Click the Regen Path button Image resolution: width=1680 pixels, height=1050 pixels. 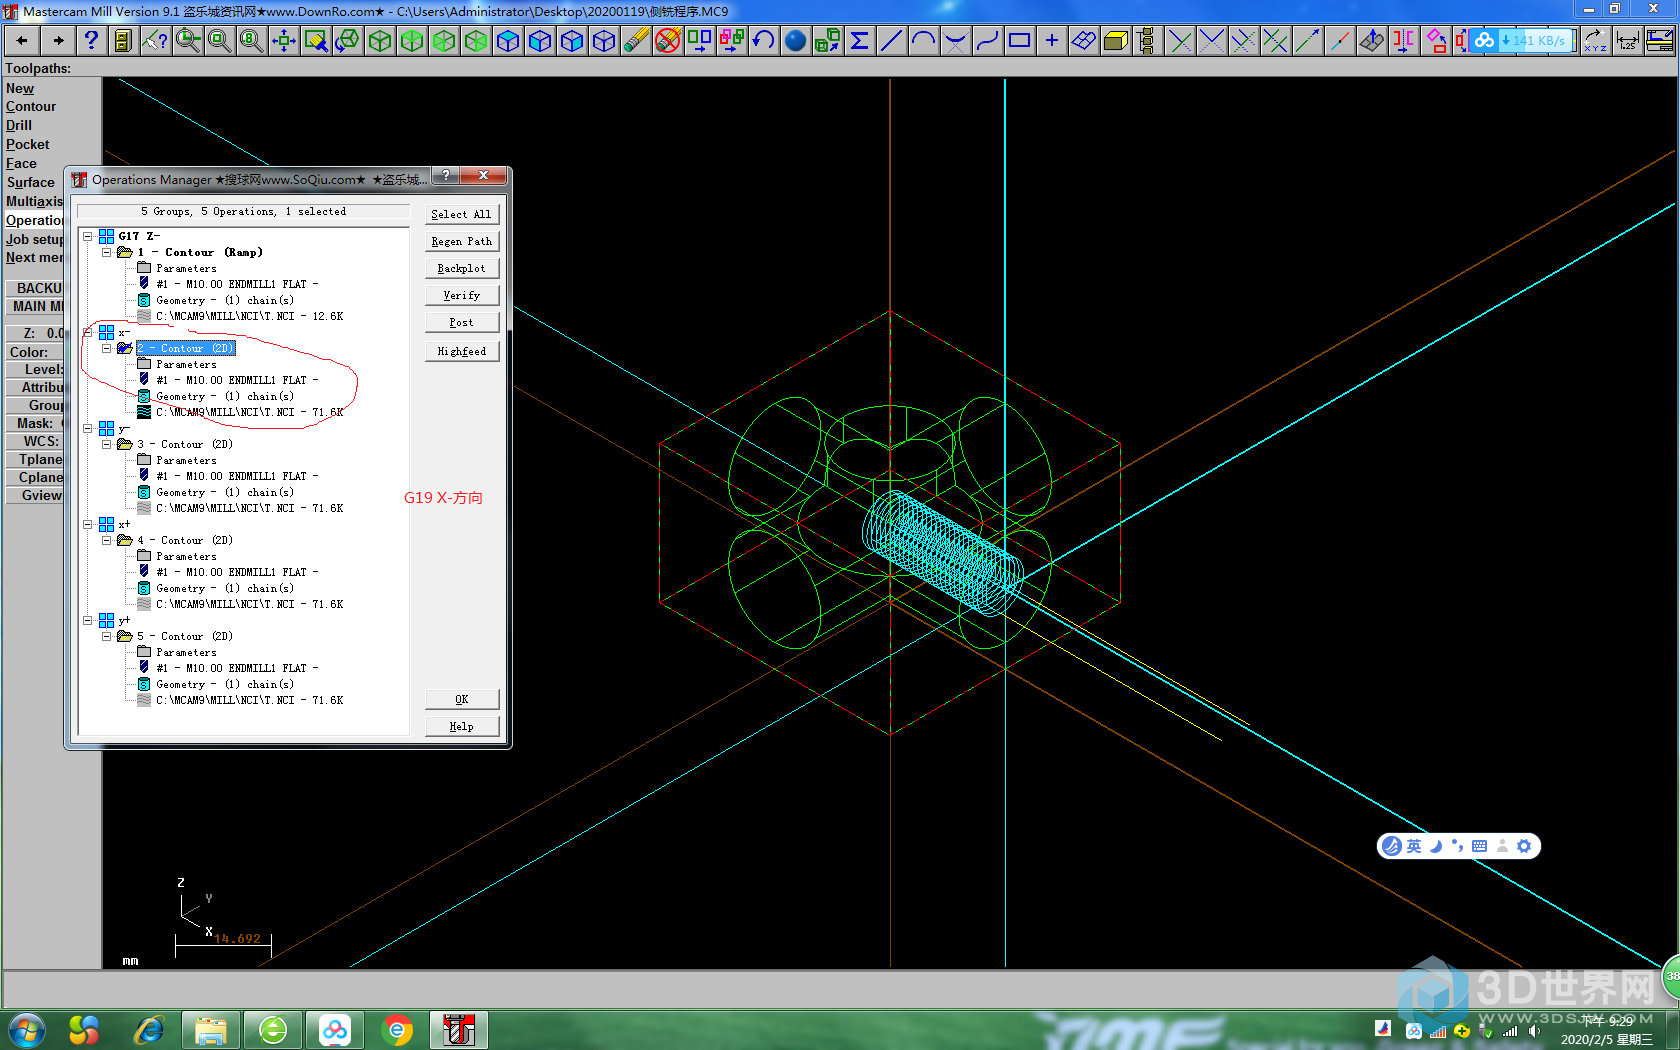point(461,241)
